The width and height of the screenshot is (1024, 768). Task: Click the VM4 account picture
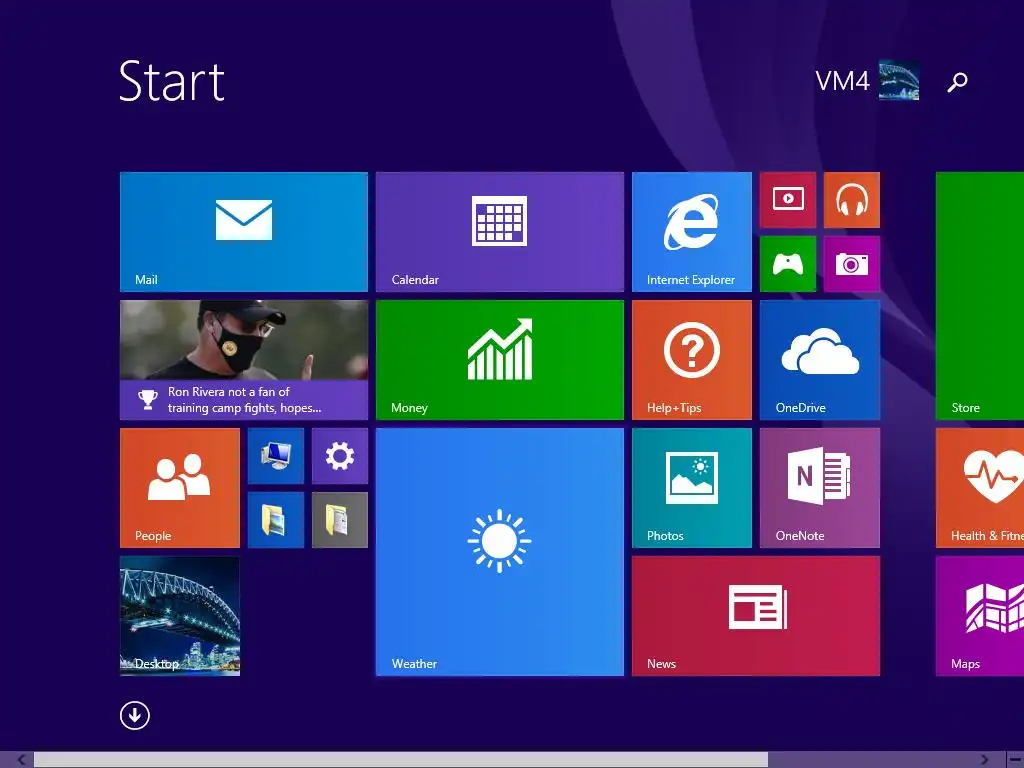point(899,80)
